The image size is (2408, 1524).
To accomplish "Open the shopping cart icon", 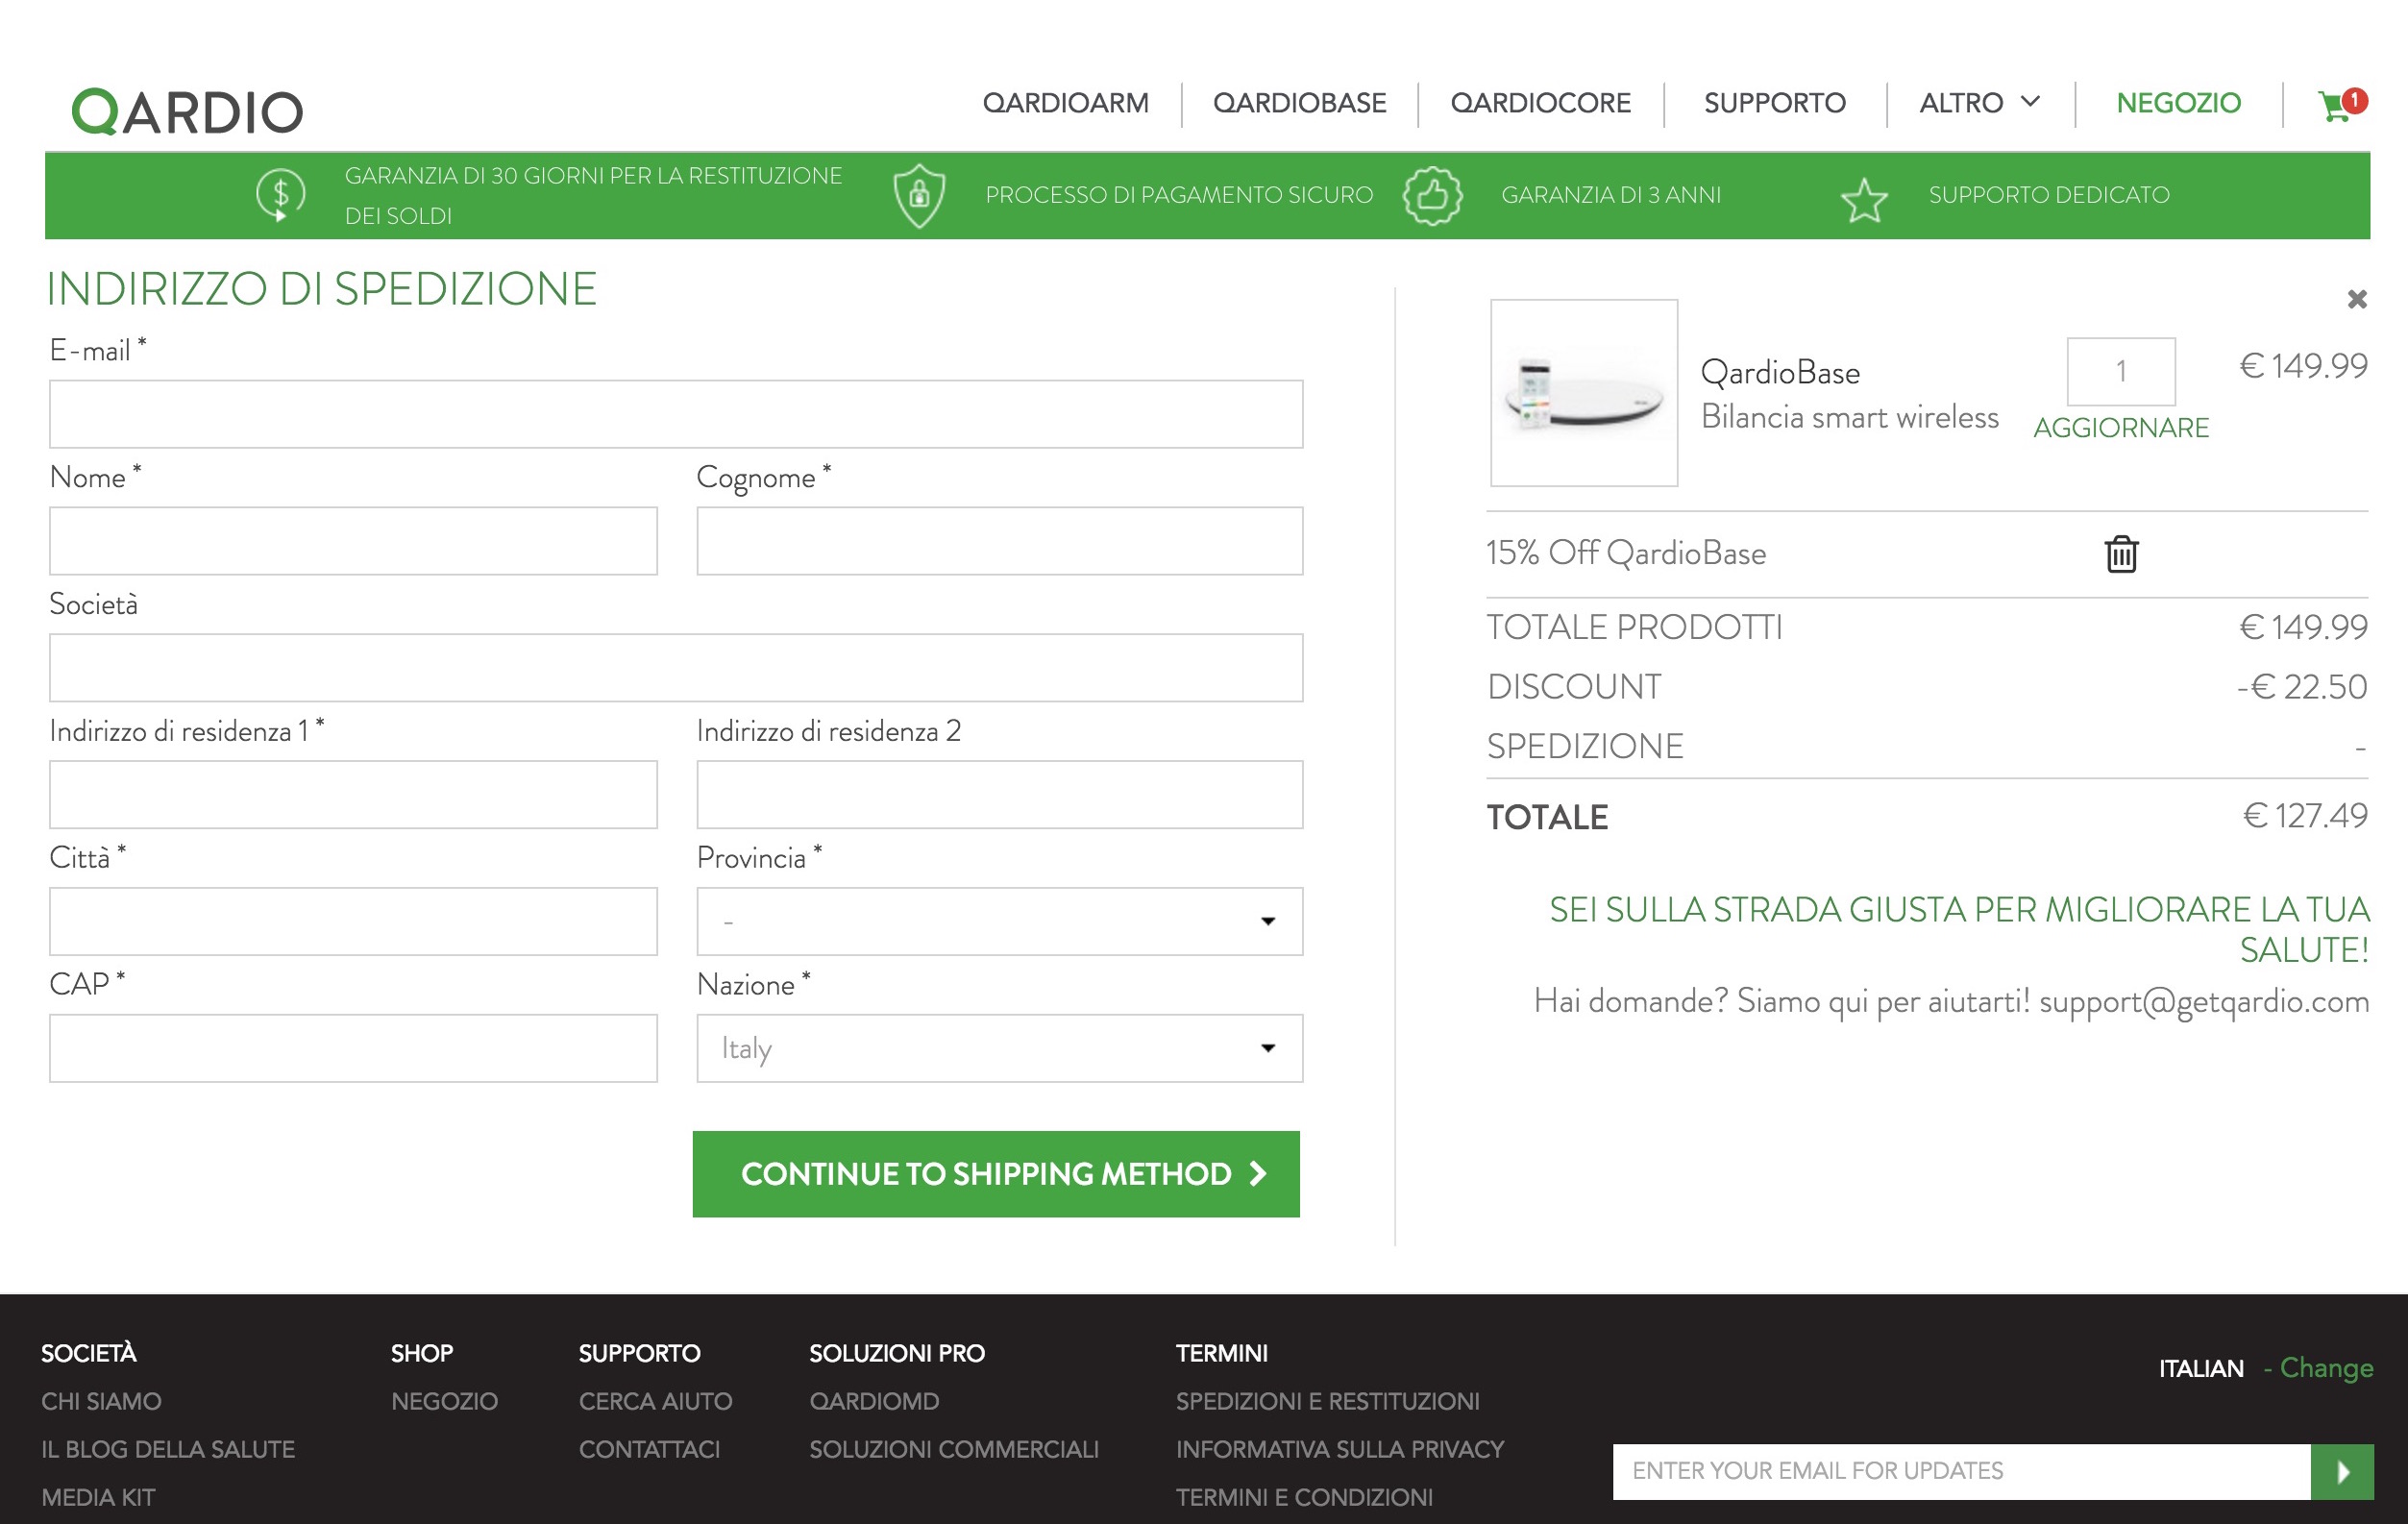I will coord(2337,104).
